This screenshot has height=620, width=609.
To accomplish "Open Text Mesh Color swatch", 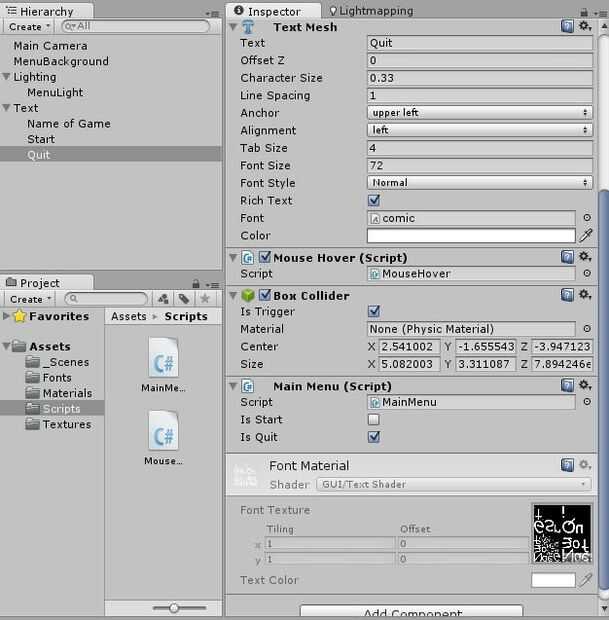I will pos(471,235).
